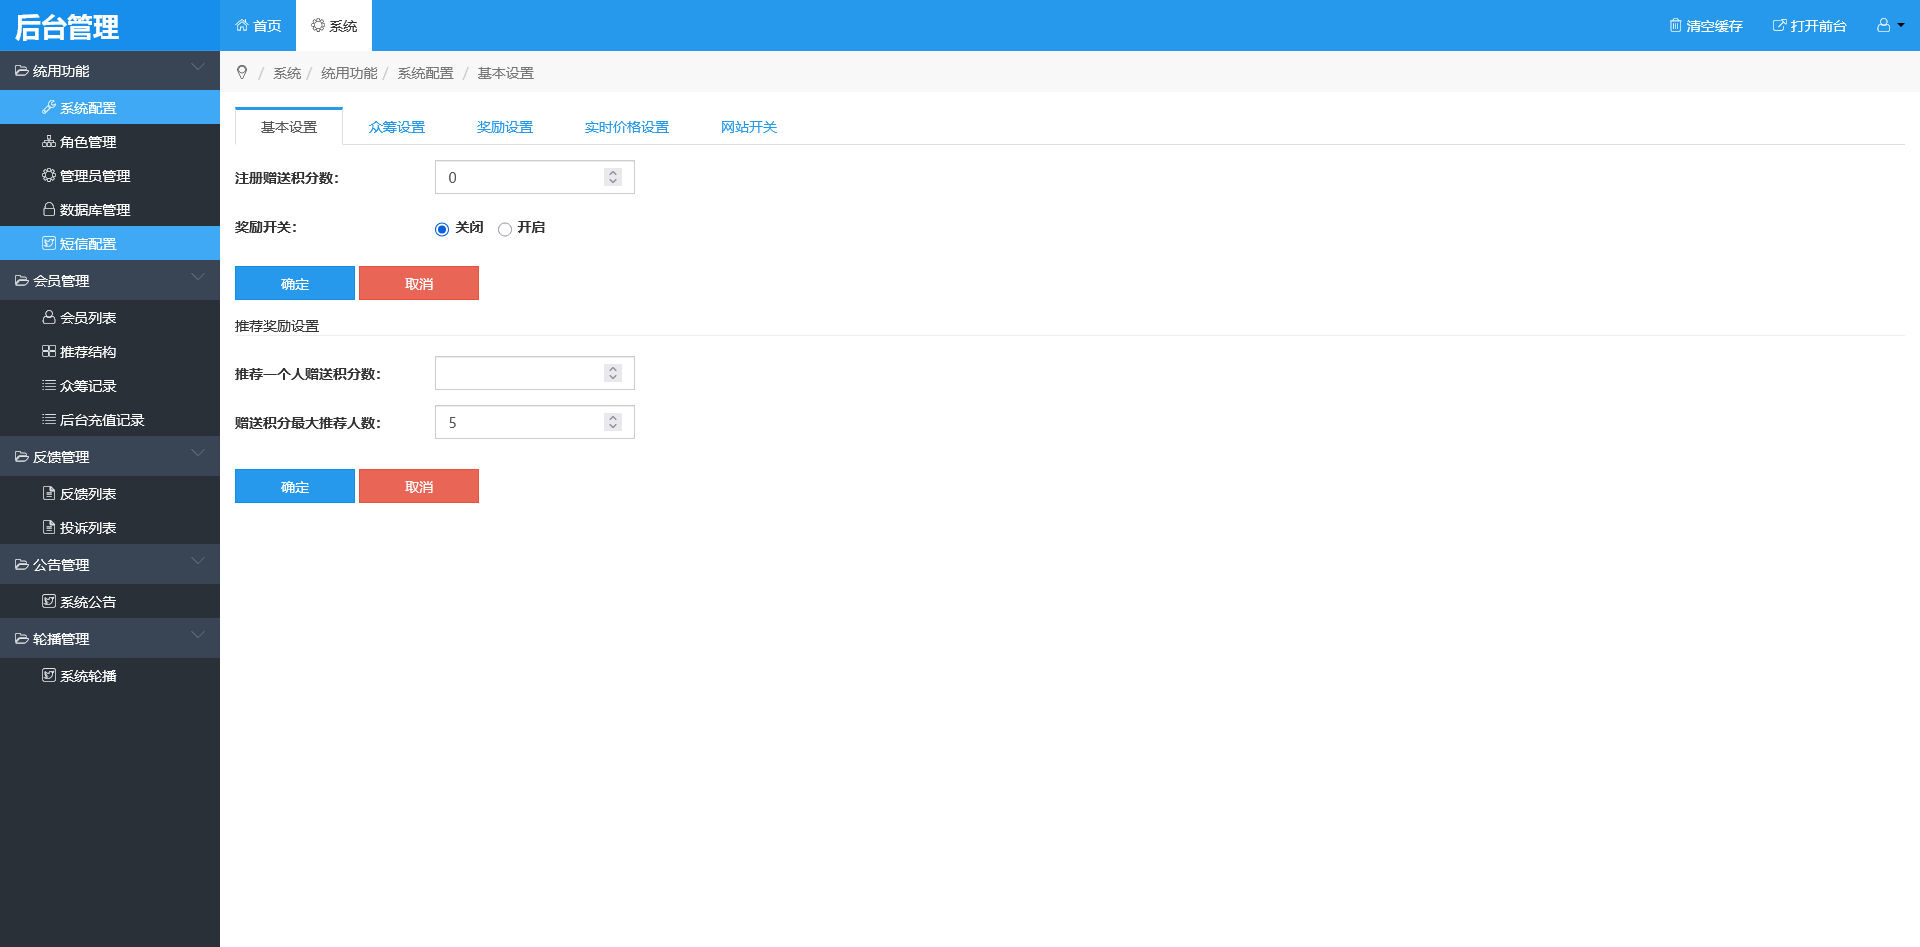The height and width of the screenshot is (947, 1920).
Task: Click the folder icon beside 反馈管理
Action: point(22,457)
